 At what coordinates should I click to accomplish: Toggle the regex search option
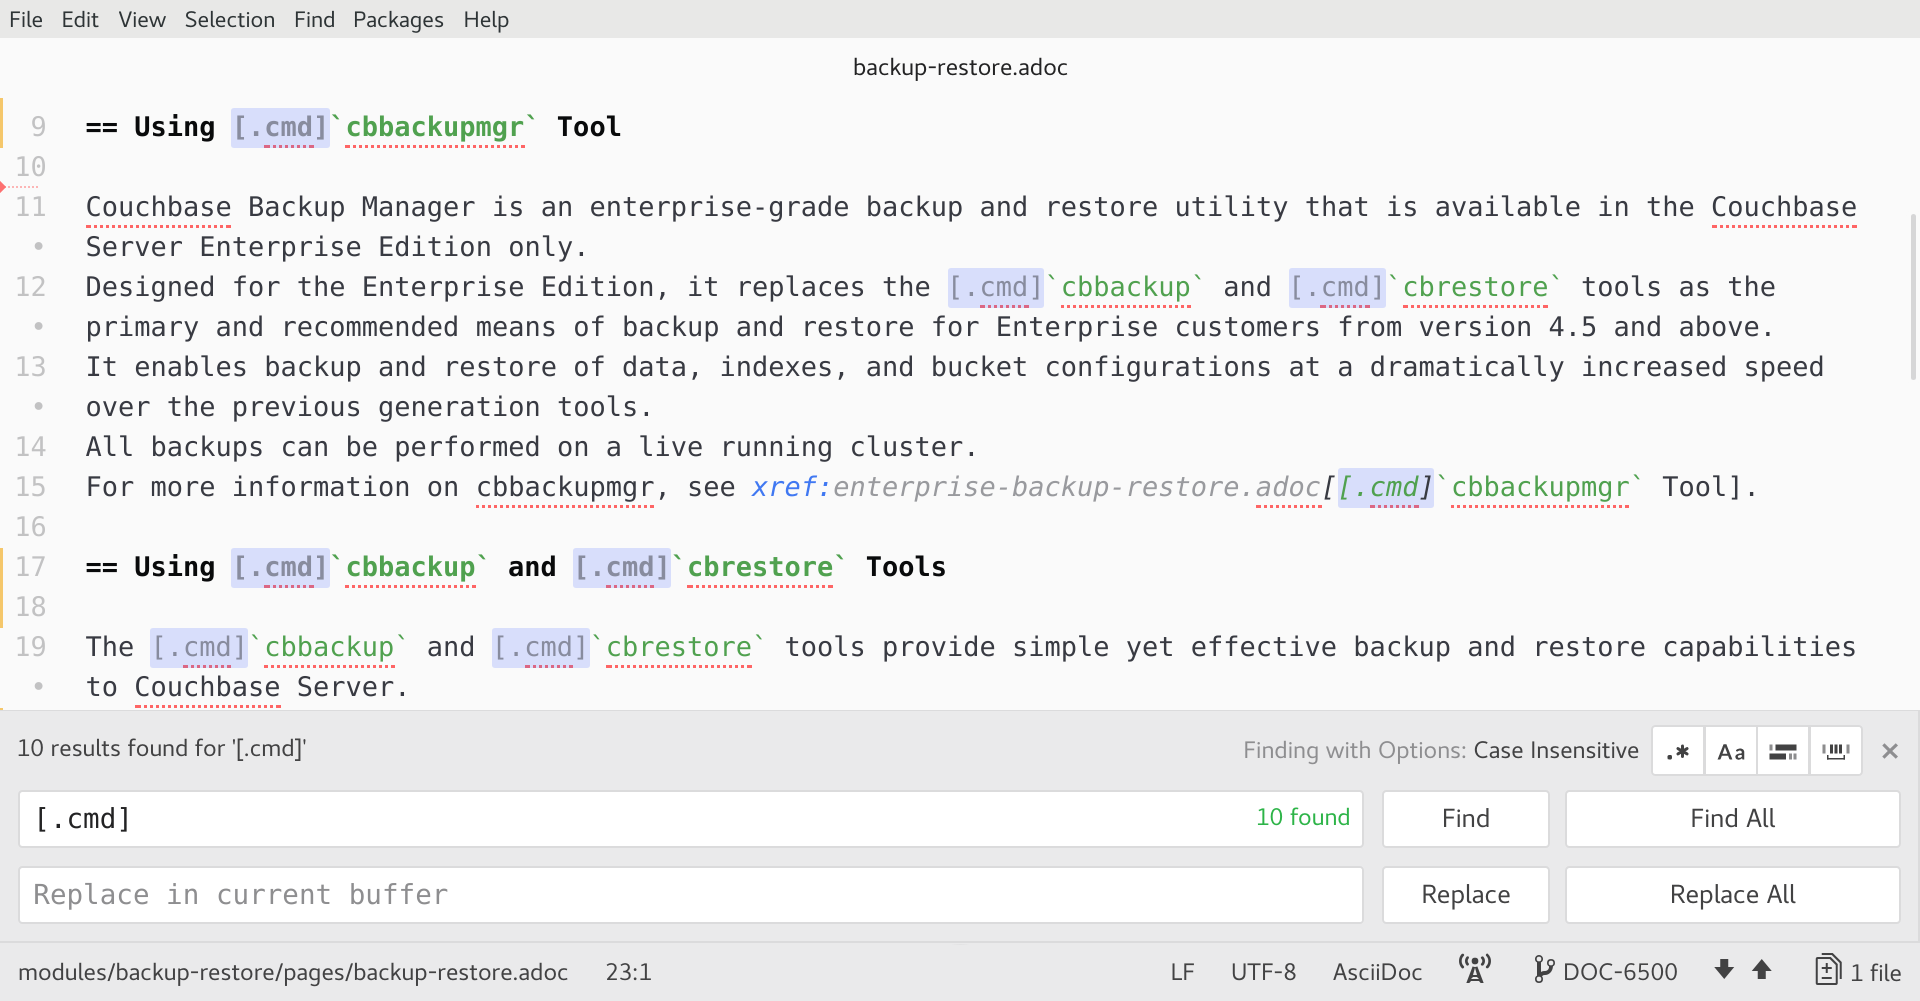click(1678, 751)
